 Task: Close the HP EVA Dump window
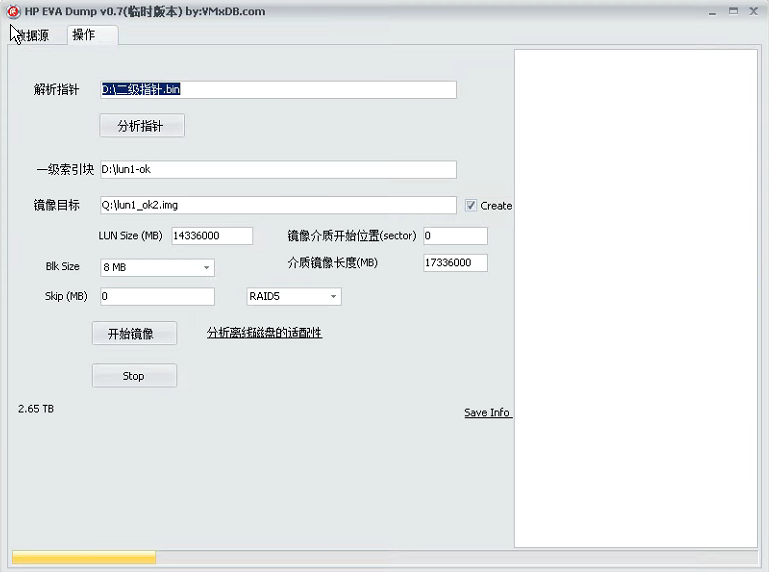point(754,11)
